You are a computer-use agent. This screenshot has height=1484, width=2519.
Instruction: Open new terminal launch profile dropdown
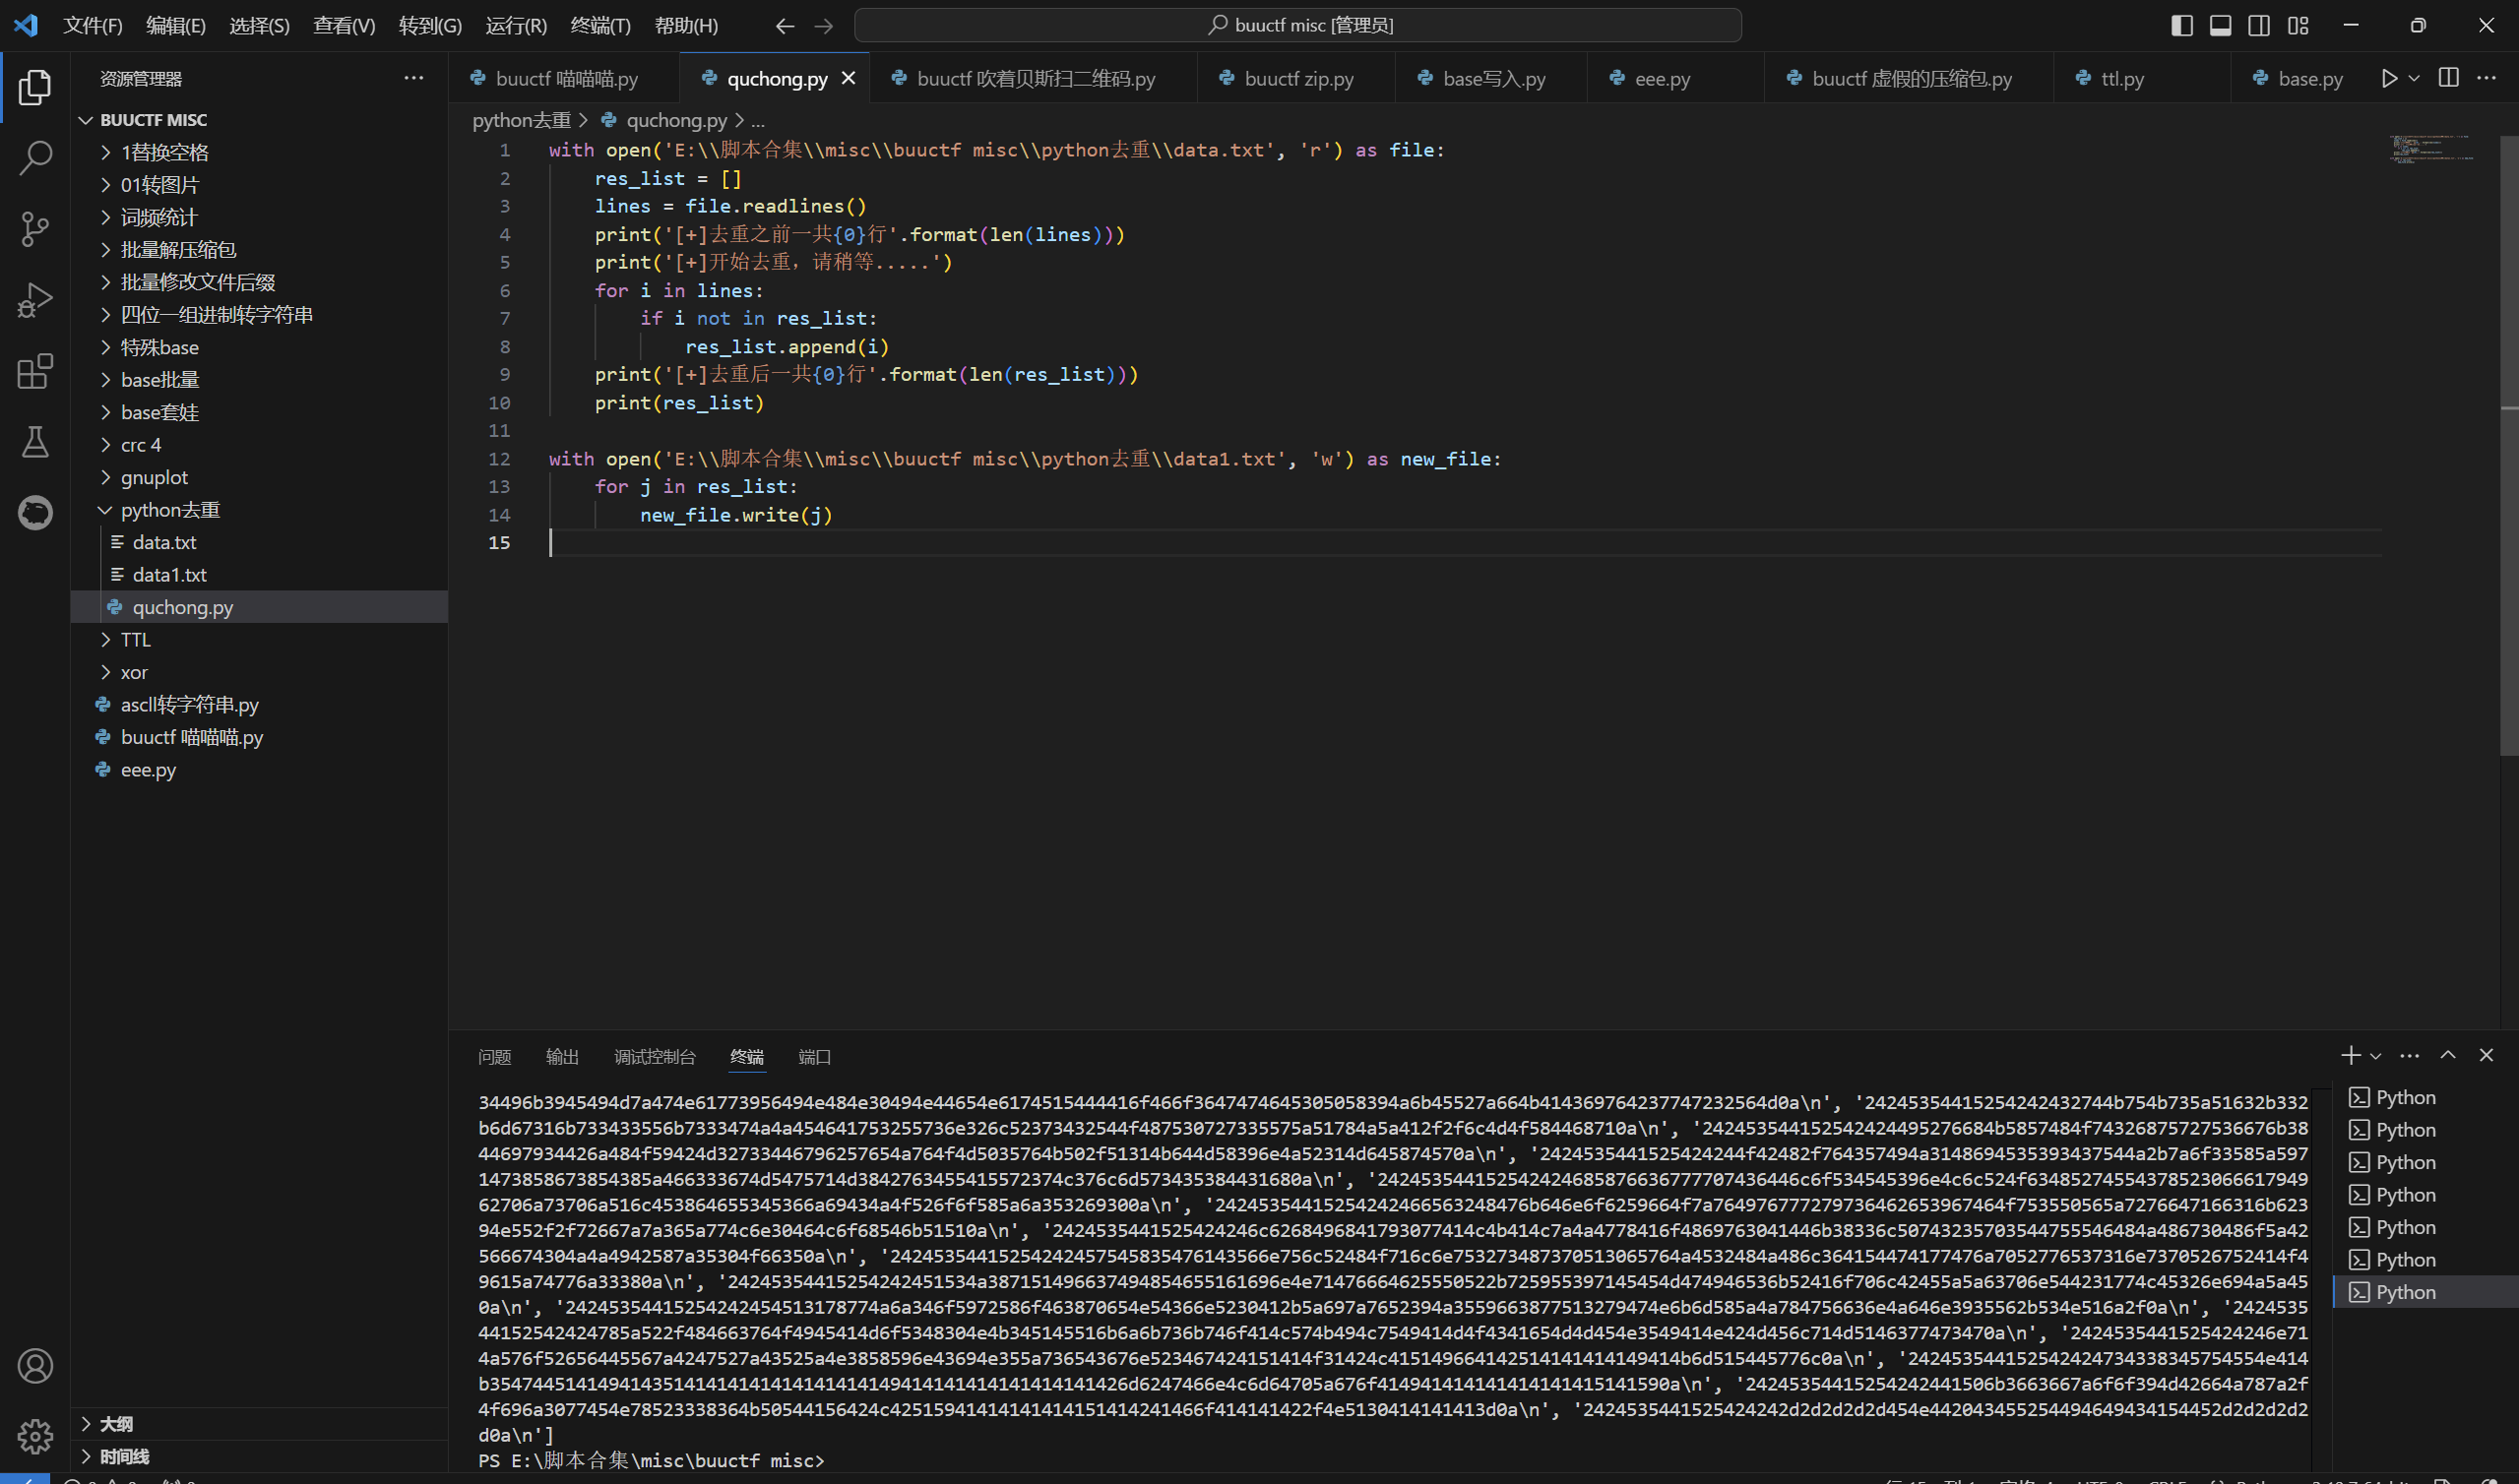click(2376, 1056)
